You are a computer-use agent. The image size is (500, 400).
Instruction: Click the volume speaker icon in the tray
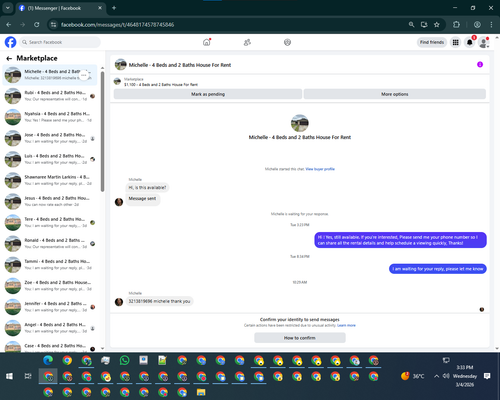click(446, 376)
